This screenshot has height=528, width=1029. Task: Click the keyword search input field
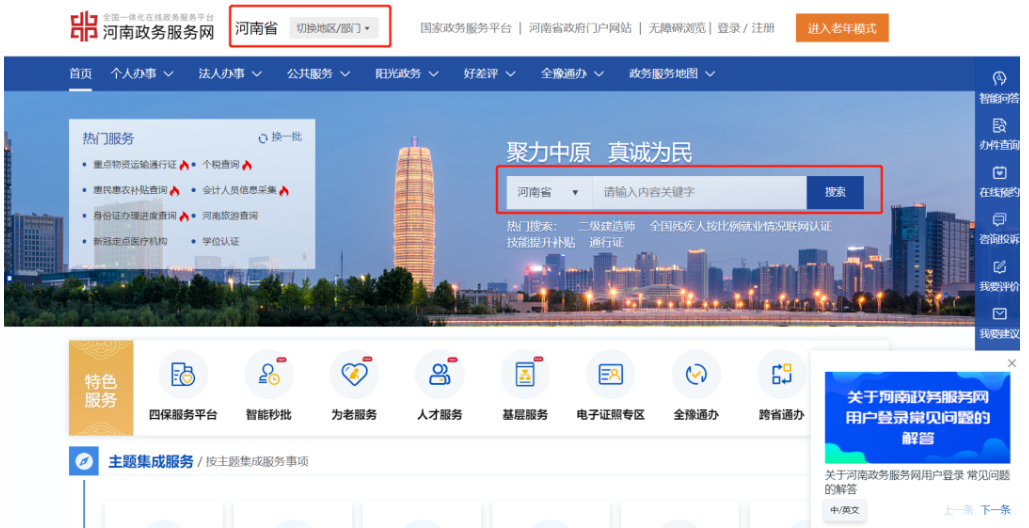coord(699,192)
